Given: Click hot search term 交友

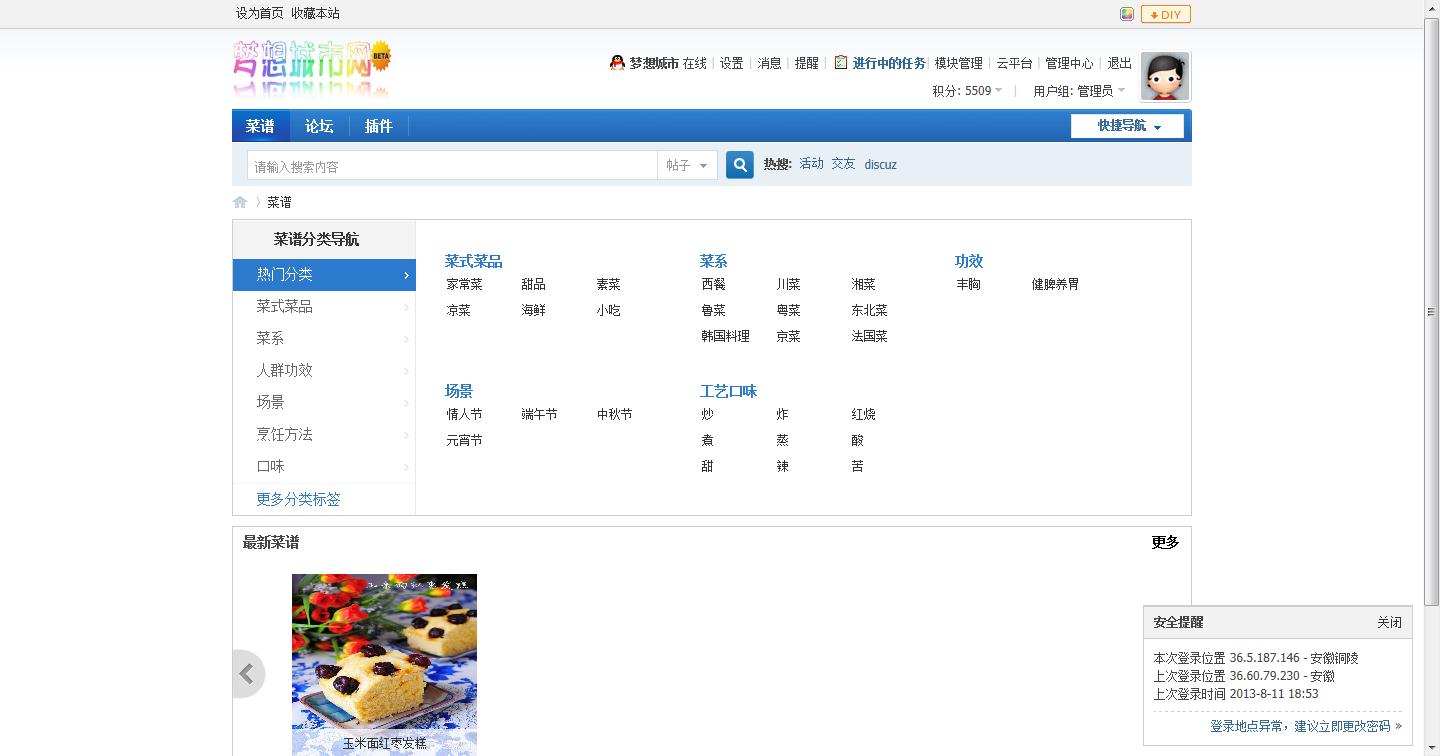Looking at the screenshot, I should tap(843, 164).
